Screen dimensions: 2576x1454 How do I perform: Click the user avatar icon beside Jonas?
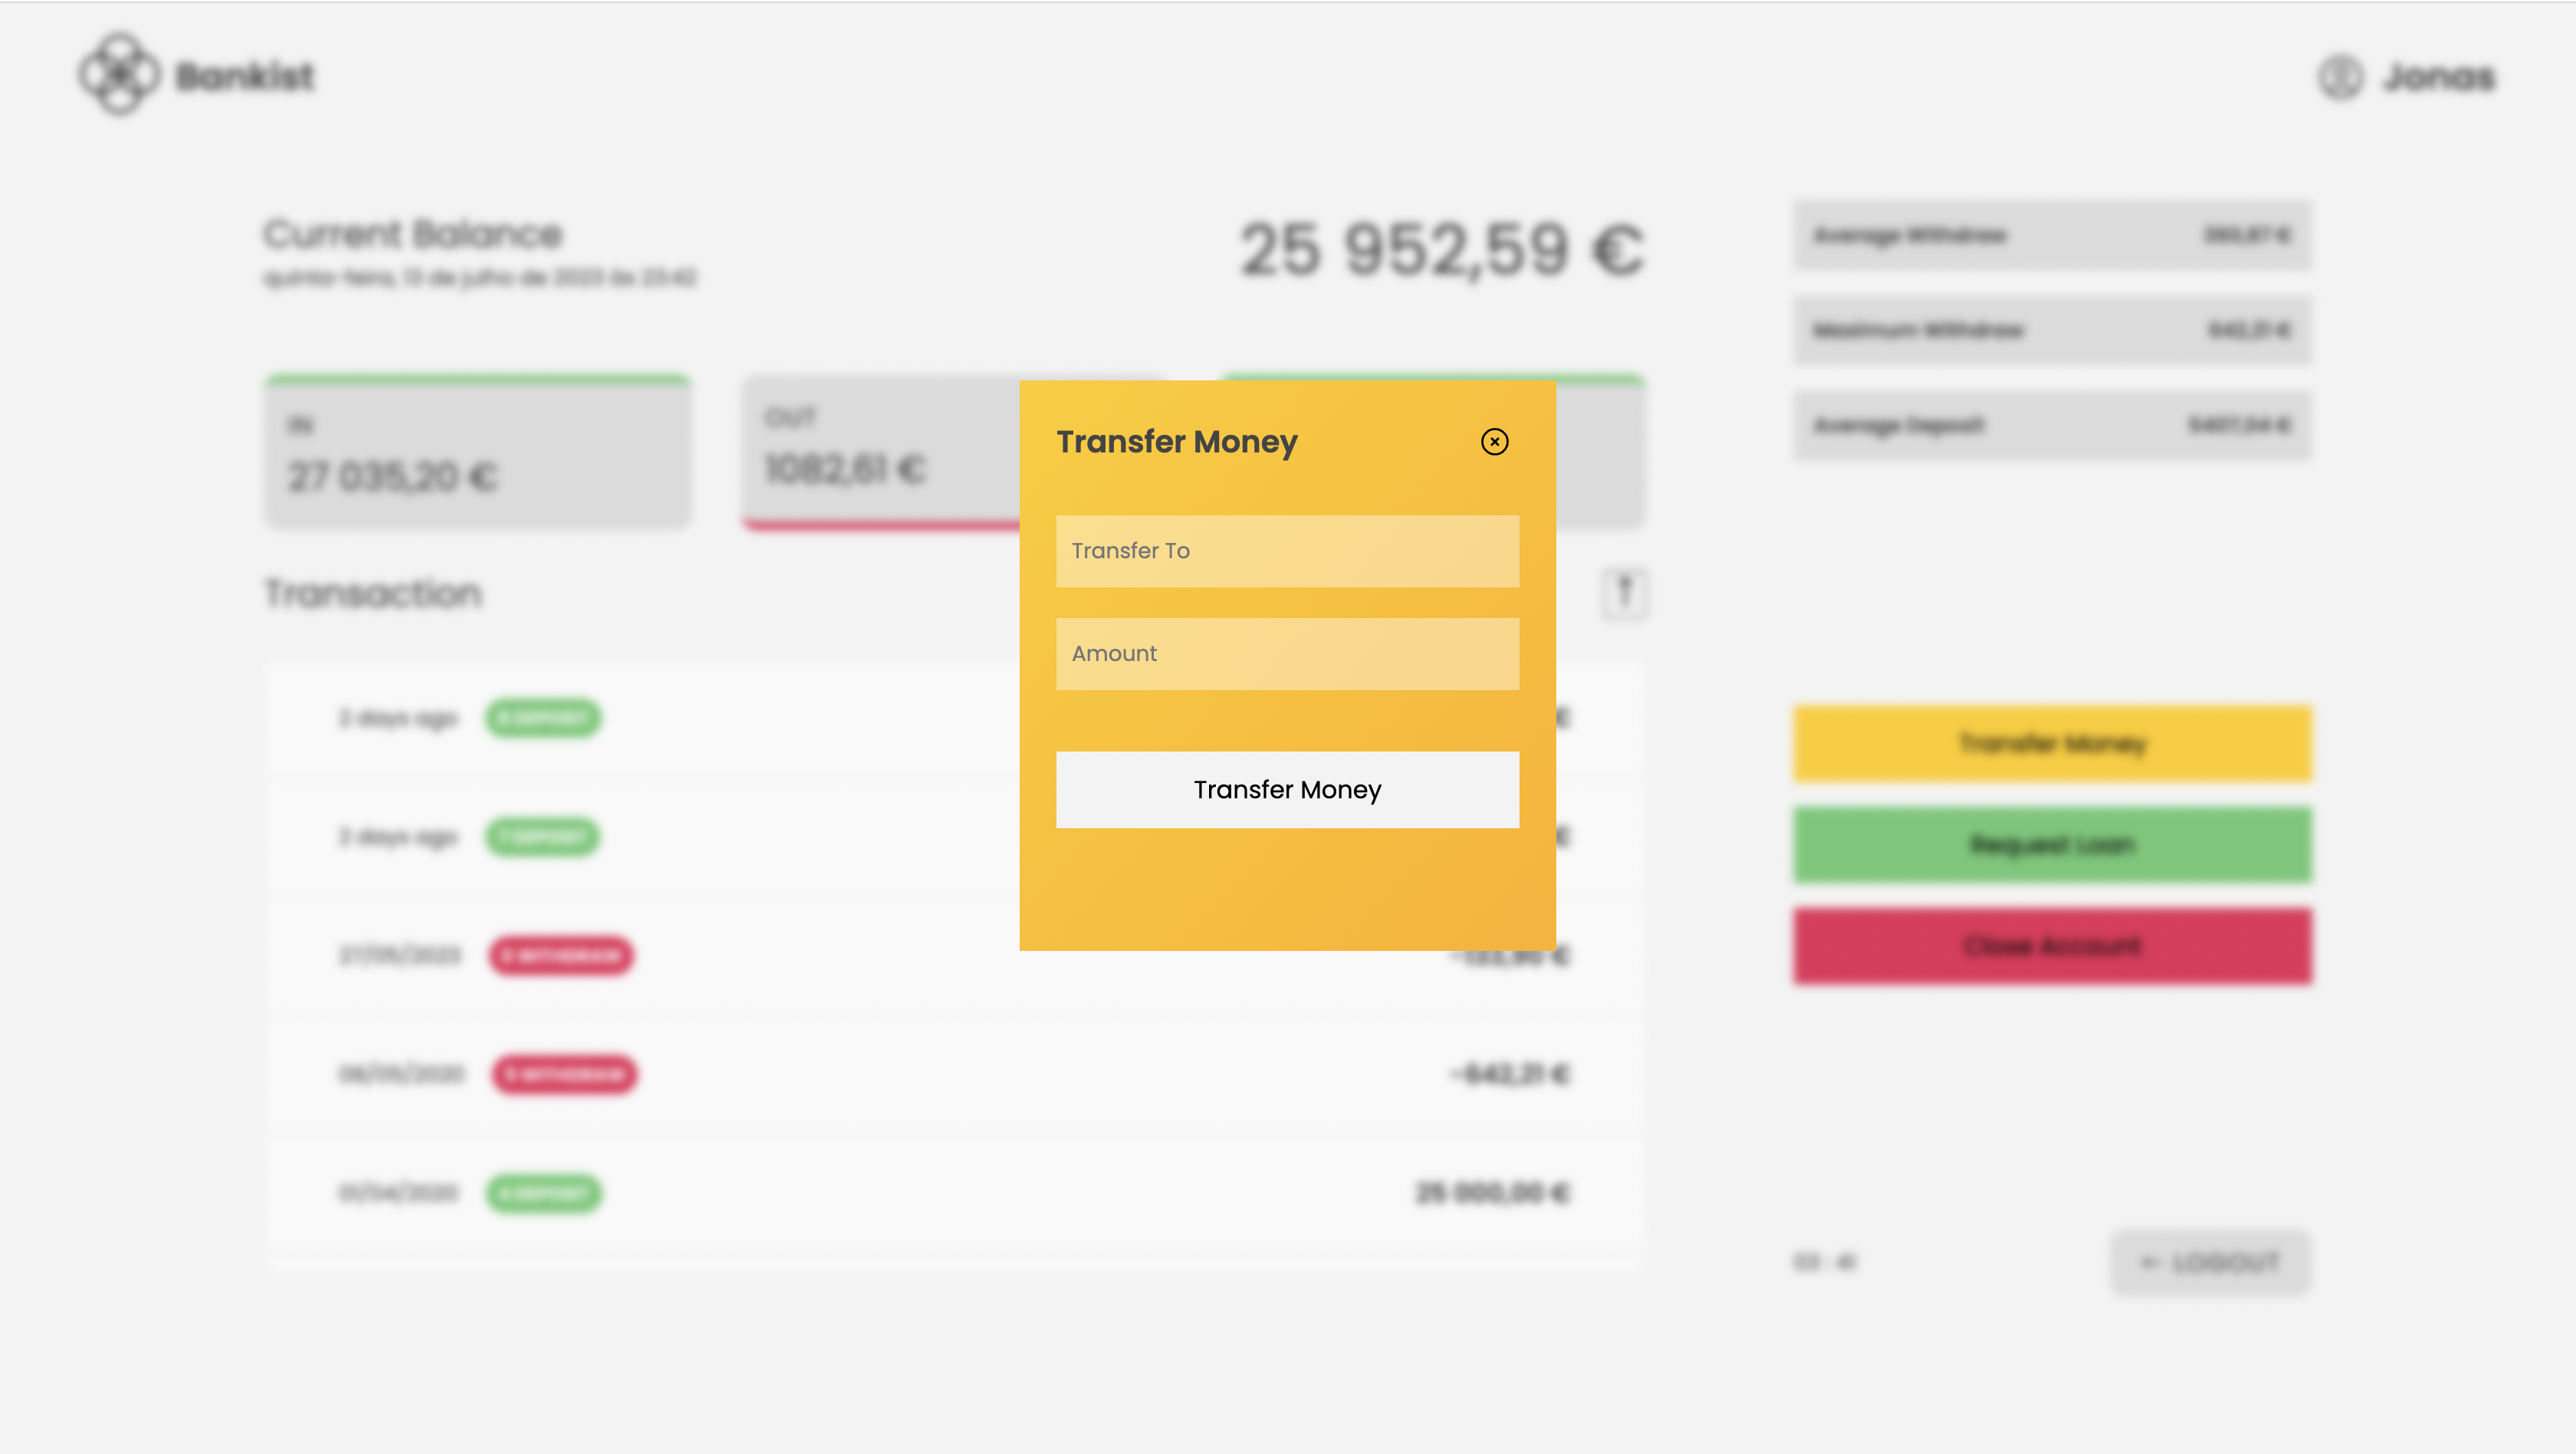(x=2341, y=77)
